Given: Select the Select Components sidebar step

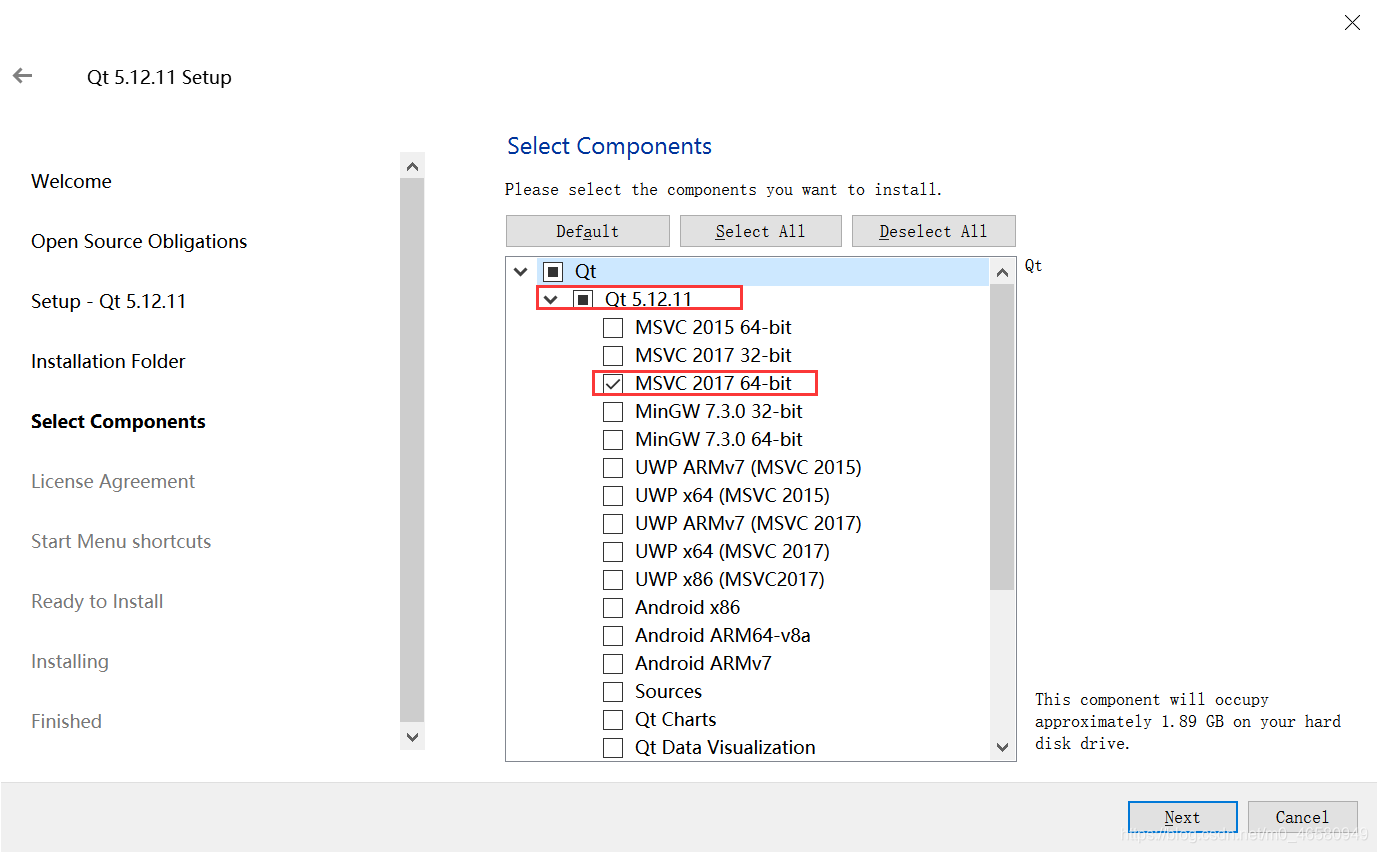Looking at the screenshot, I should point(118,421).
